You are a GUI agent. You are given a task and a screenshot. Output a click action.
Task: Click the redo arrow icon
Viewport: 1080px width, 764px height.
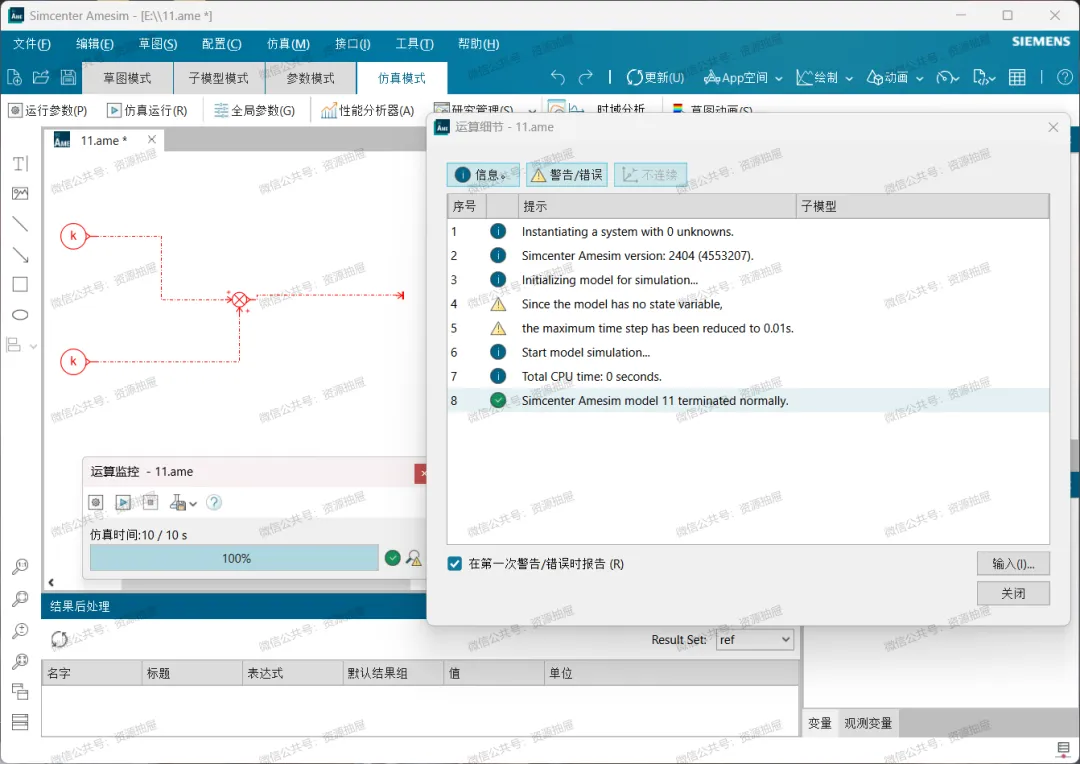[585, 78]
